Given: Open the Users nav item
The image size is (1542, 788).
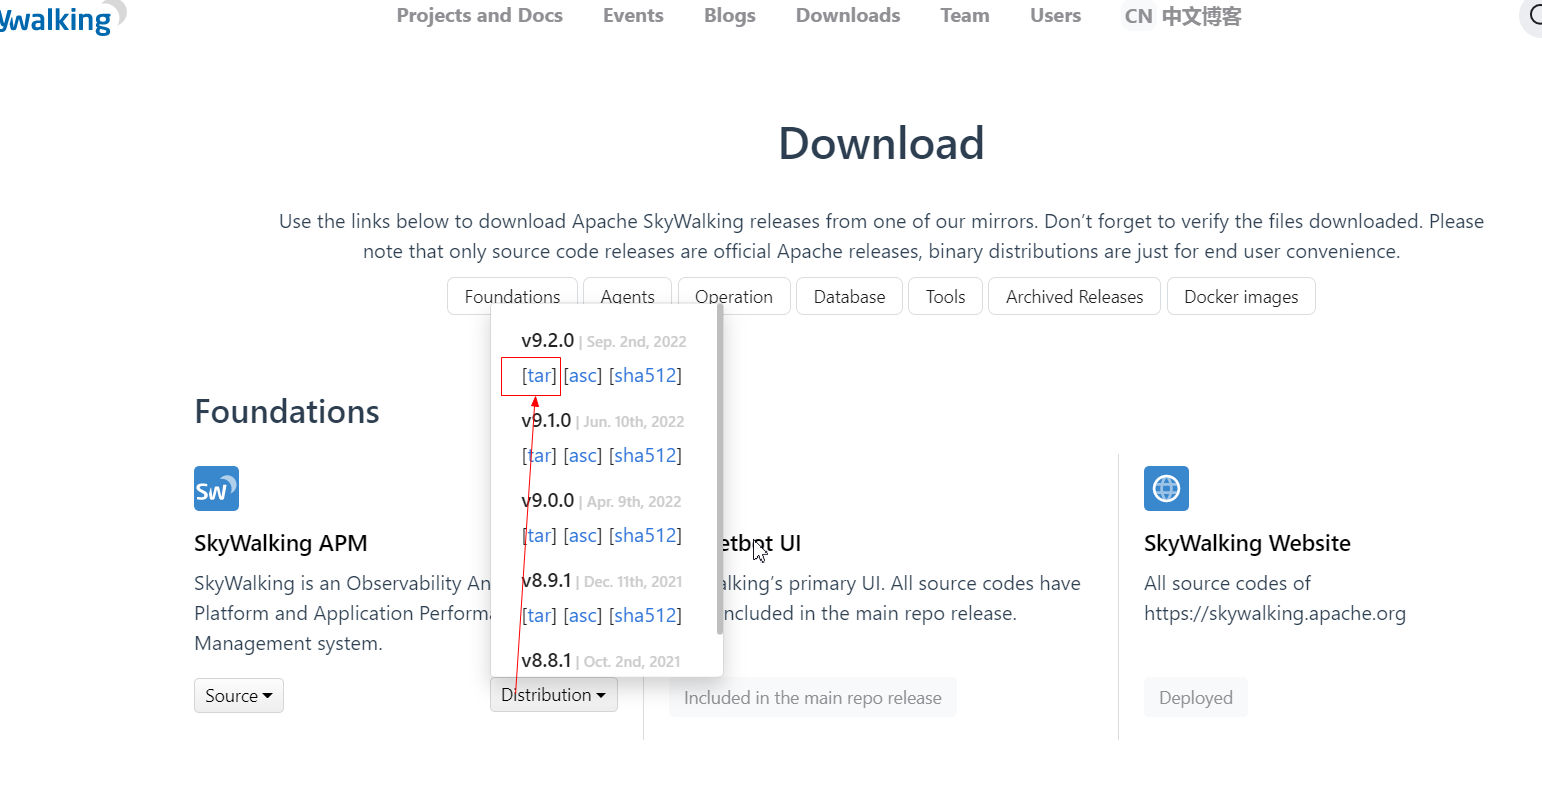Looking at the screenshot, I should pos(1055,15).
